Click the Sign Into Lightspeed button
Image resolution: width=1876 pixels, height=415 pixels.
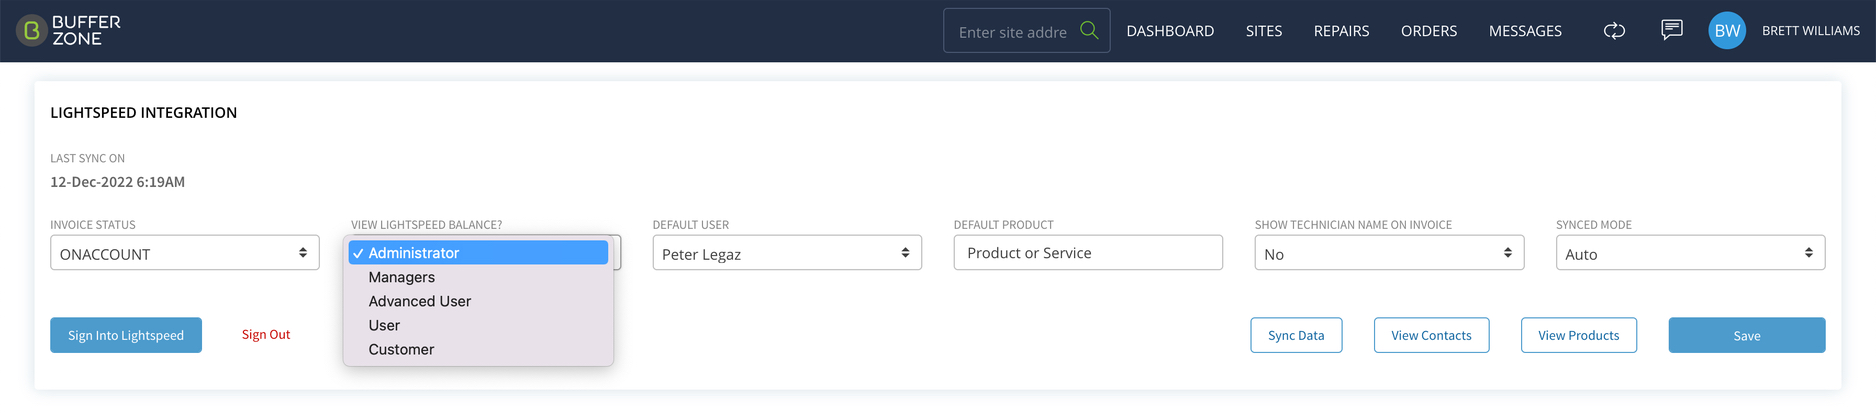[126, 335]
